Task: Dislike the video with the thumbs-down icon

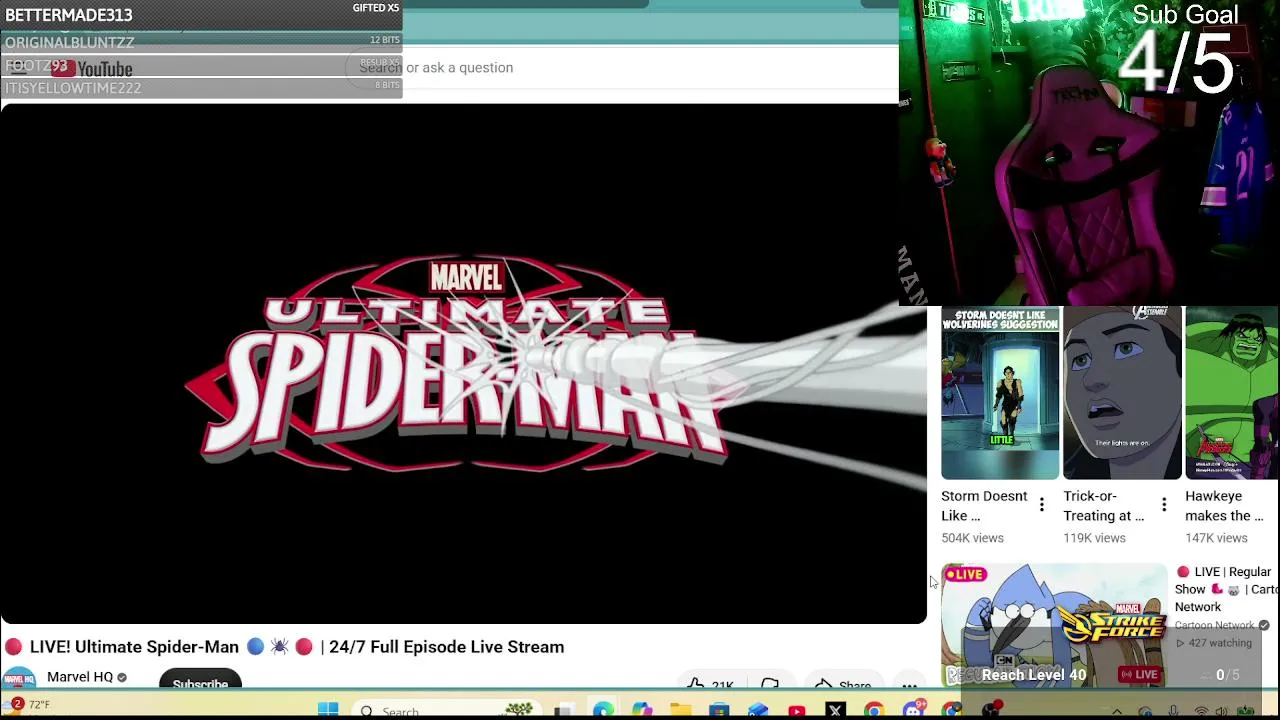Action: [x=769, y=684]
